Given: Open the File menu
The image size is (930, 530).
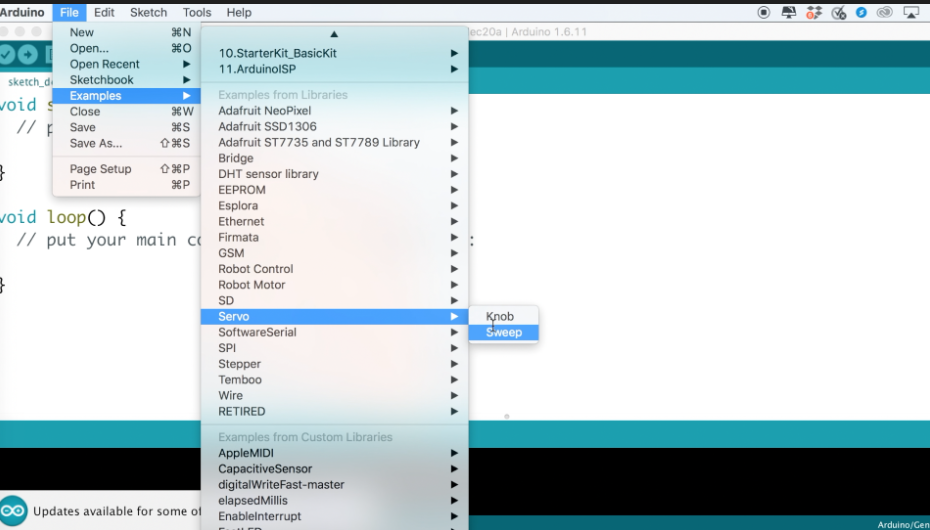Looking at the screenshot, I should point(69,12).
